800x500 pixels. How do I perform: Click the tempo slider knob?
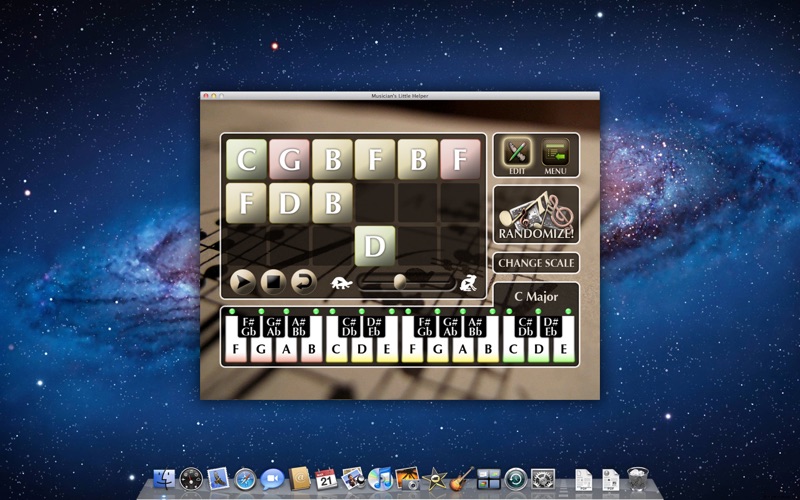pyautogui.click(x=400, y=281)
